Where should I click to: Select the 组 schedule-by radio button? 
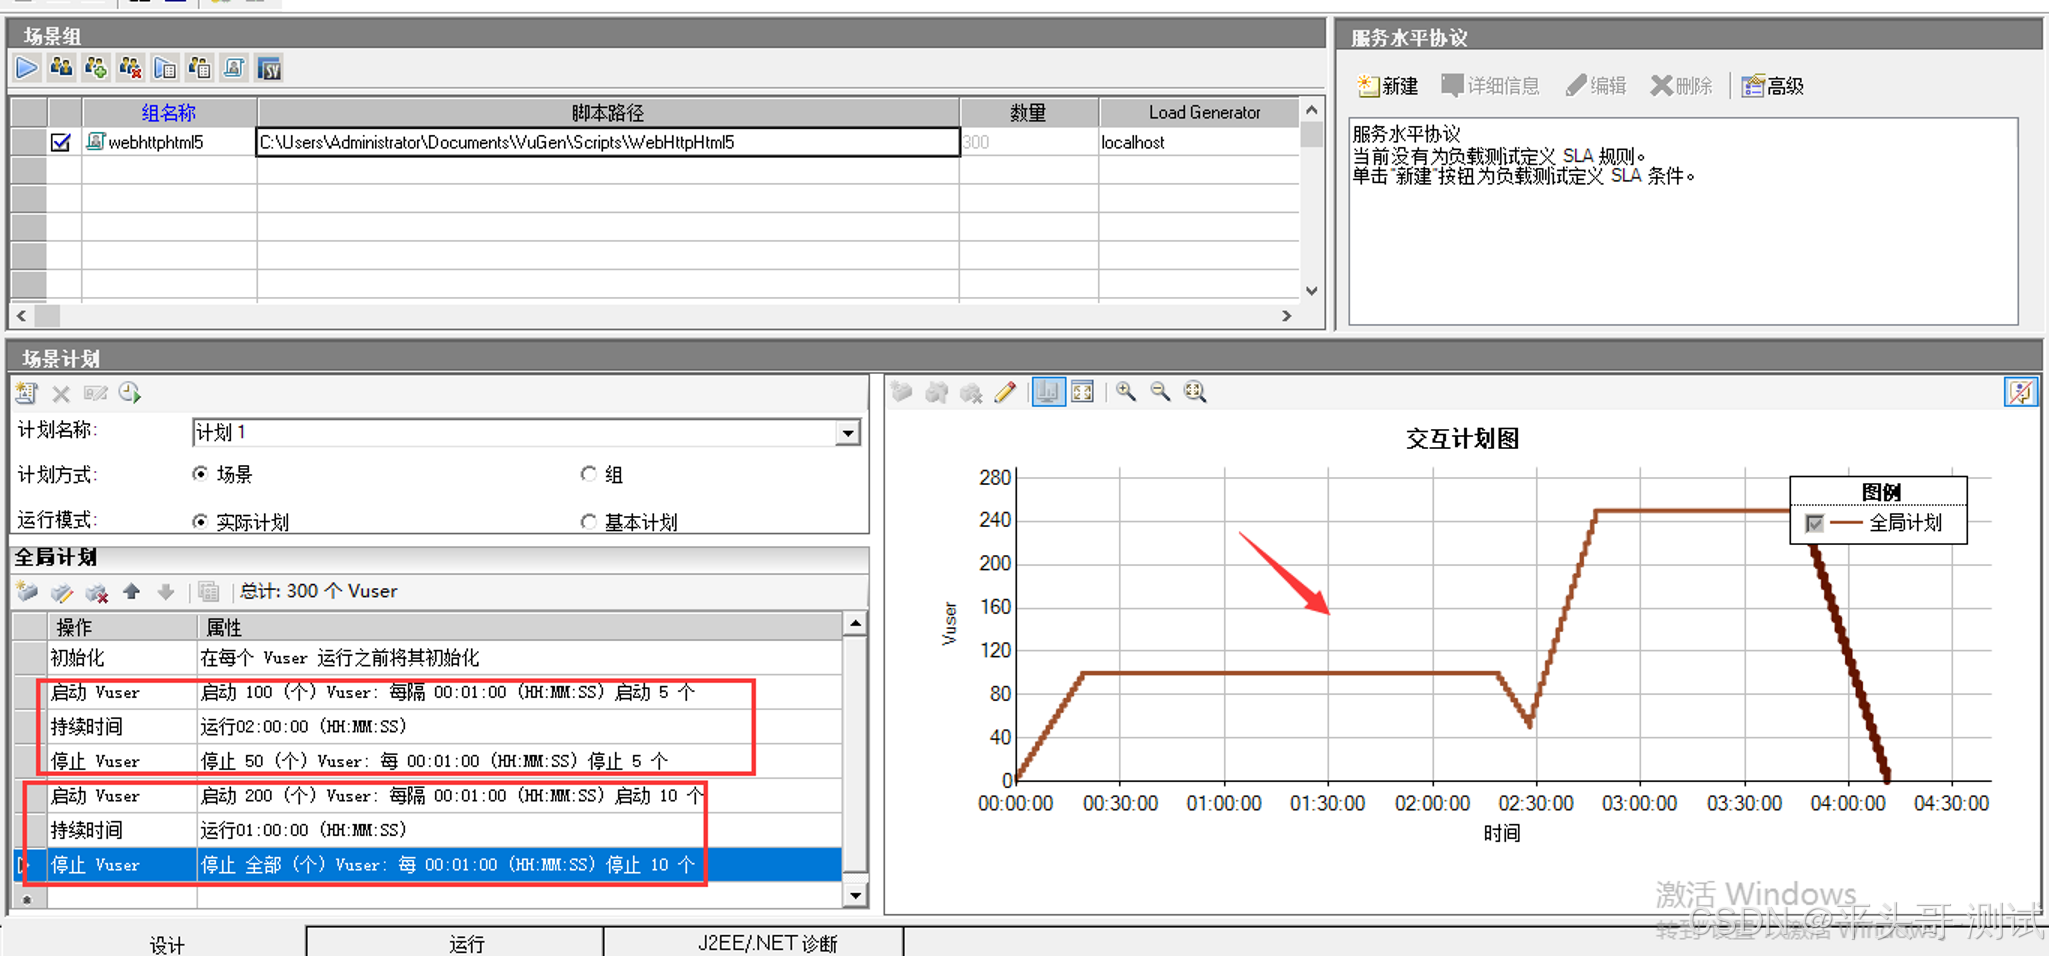(588, 474)
